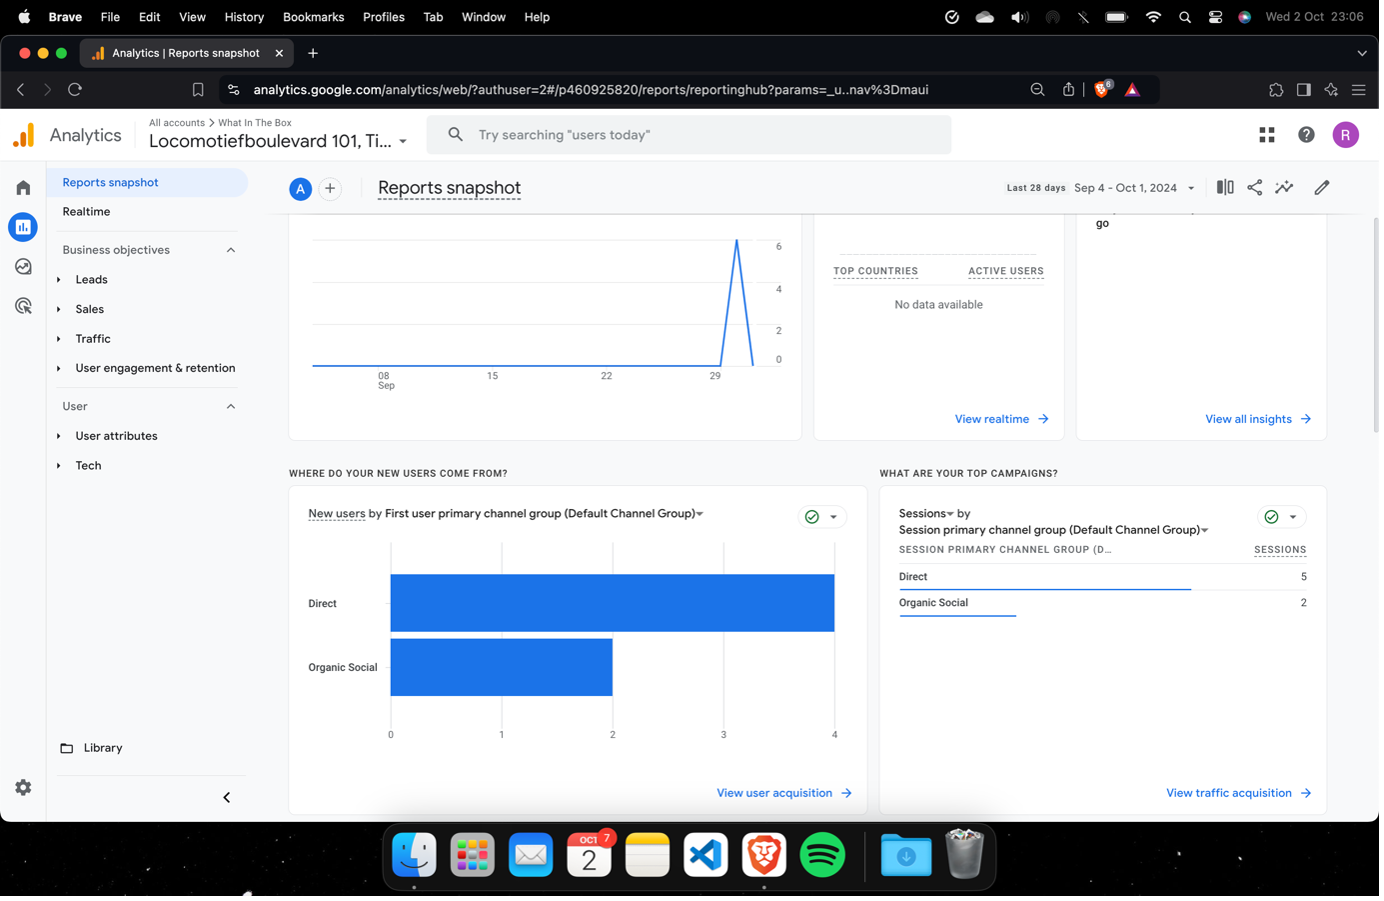Open the Explore icon in left rail
The height and width of the screenshot is (901, 1384).
pos(23,267)
